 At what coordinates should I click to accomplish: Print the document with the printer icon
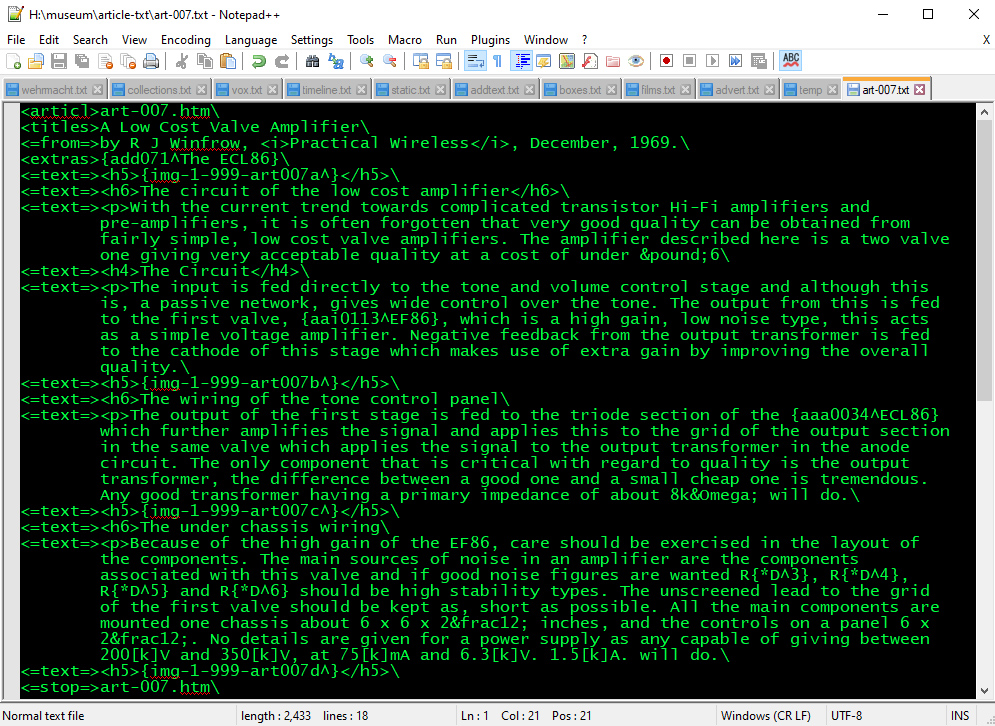tap(151, 61)
